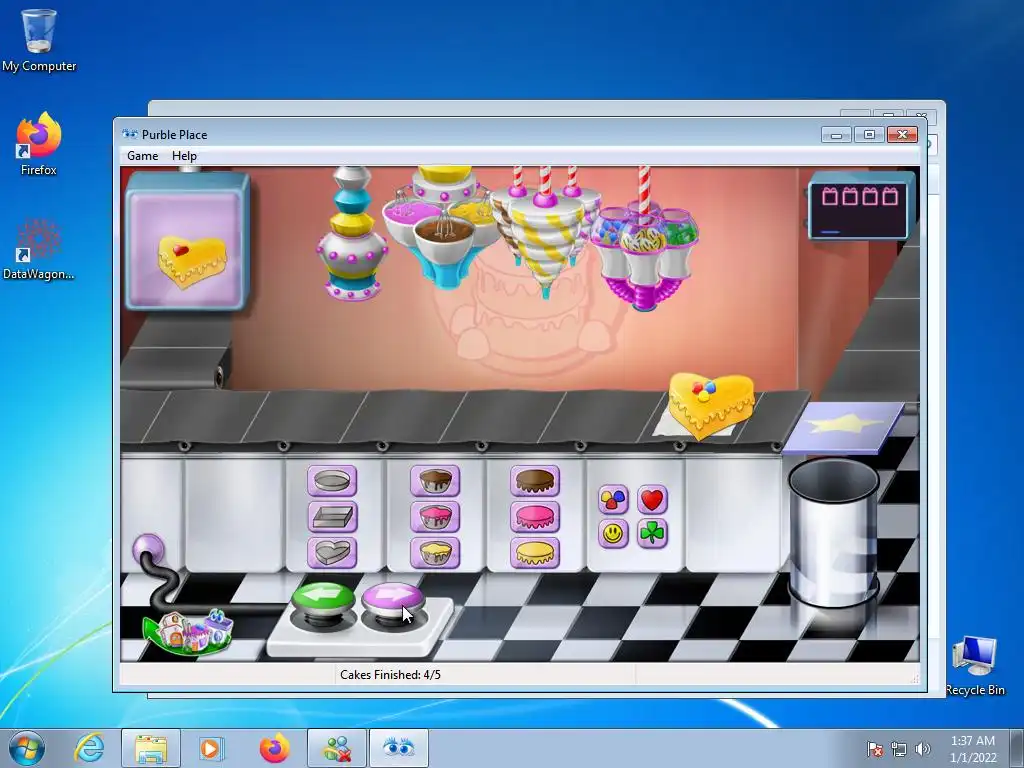
Task: Click the network tray icon
Action: pos(899,749)
